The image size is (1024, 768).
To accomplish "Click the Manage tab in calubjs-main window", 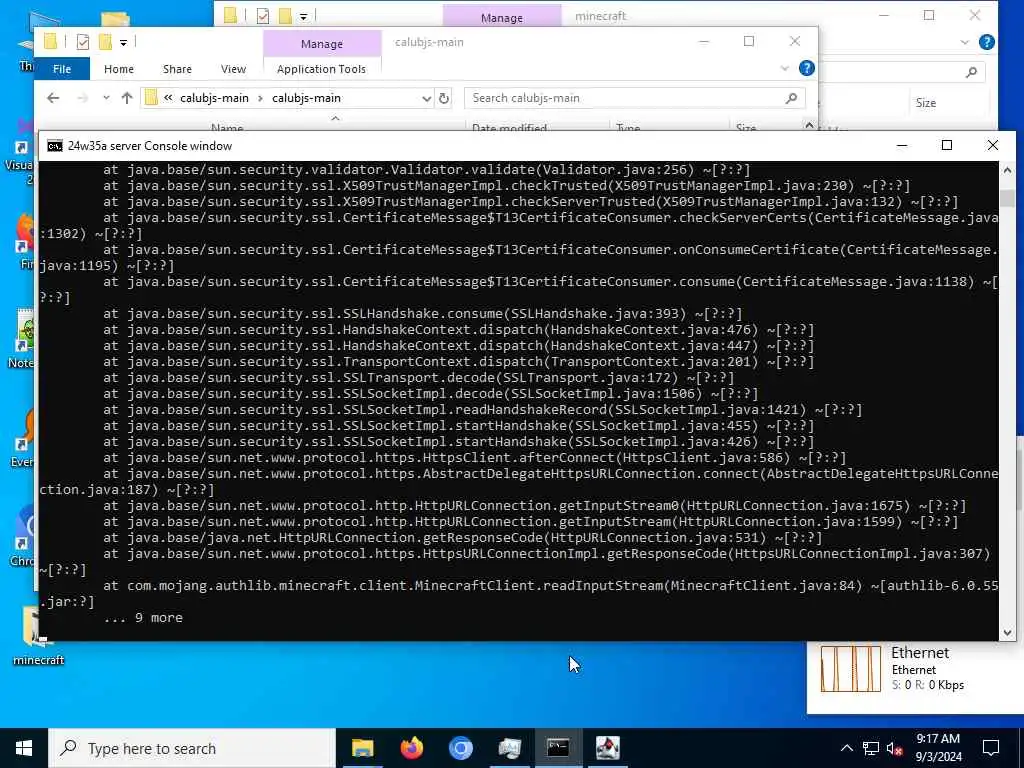I will pos(322,44).
